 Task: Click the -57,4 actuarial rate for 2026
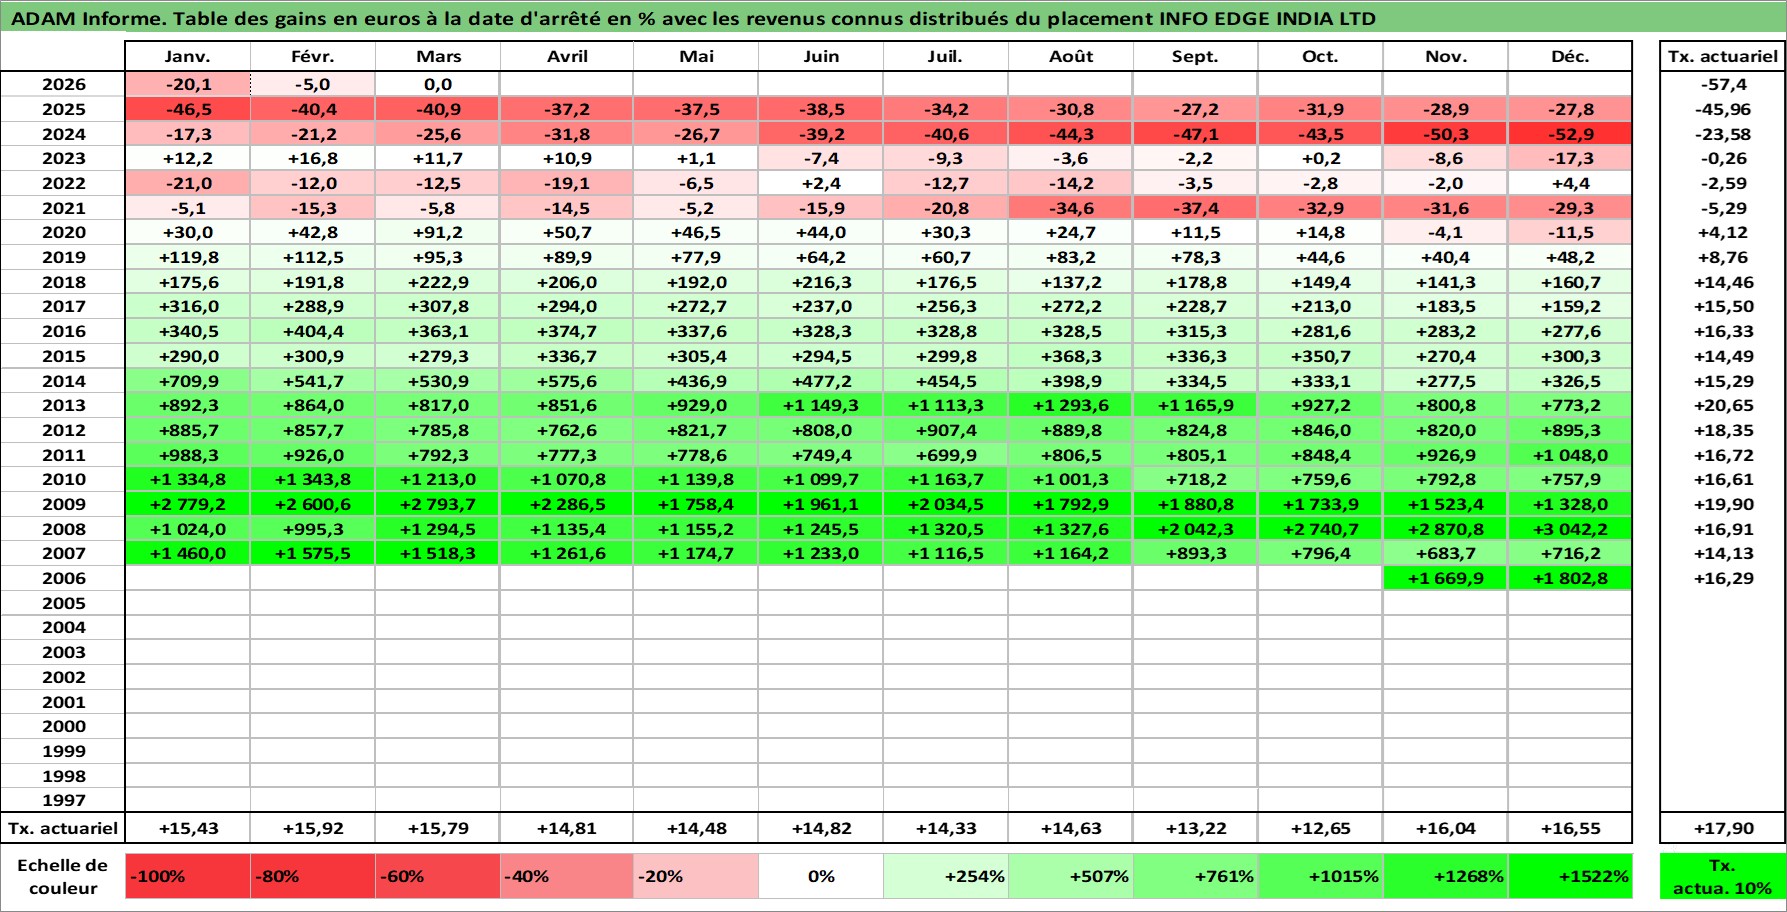[x=1722, y=84]
